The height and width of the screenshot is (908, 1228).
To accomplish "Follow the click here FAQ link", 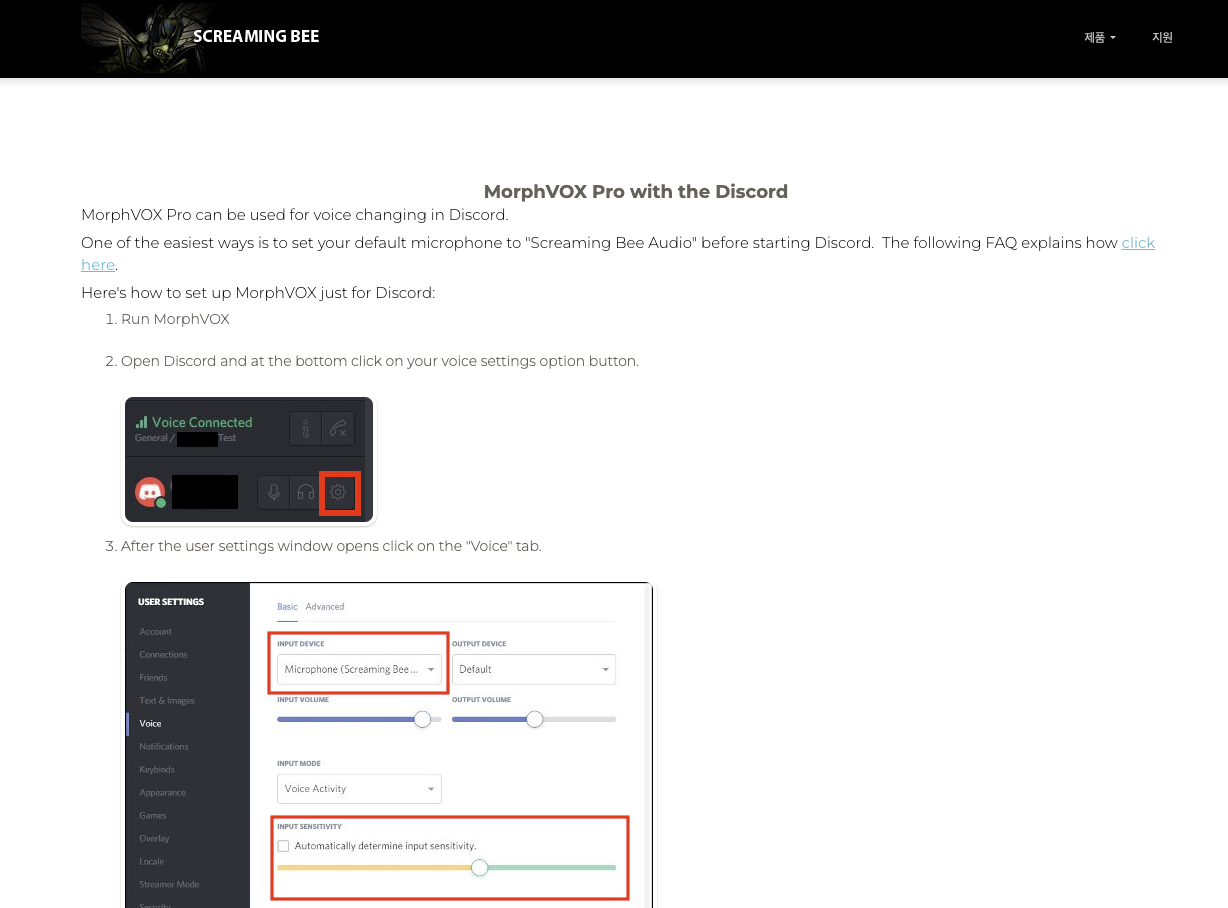I will pos(1139,243).
